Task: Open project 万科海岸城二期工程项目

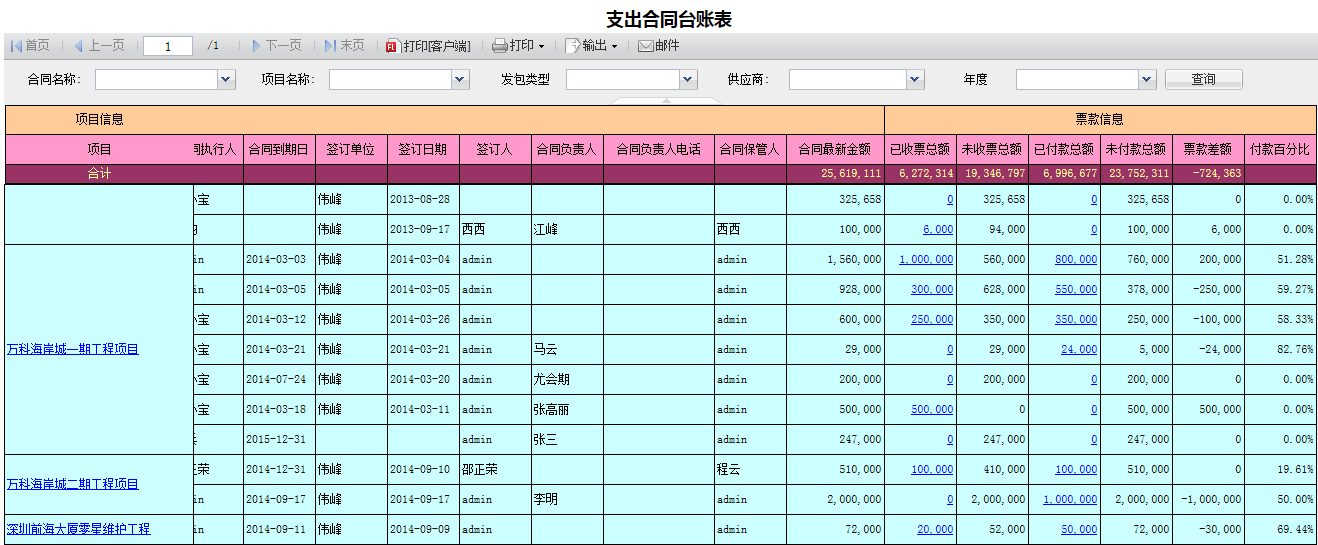Action: (73, 484)
